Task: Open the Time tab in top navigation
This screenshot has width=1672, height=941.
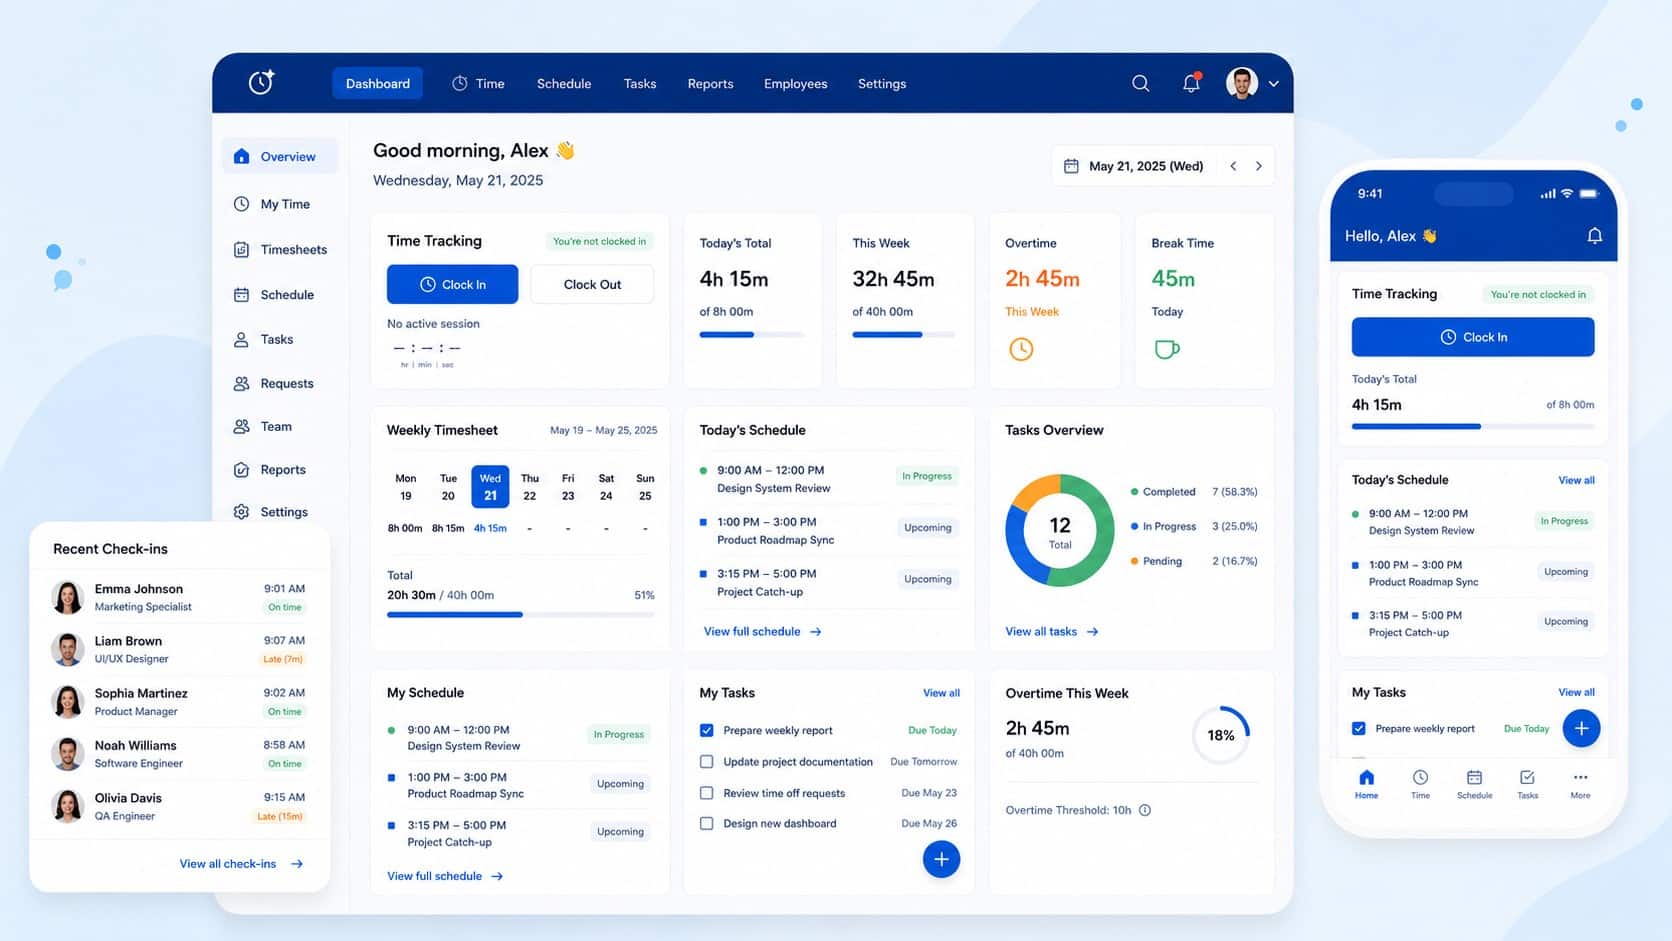Action: (478, 83)
